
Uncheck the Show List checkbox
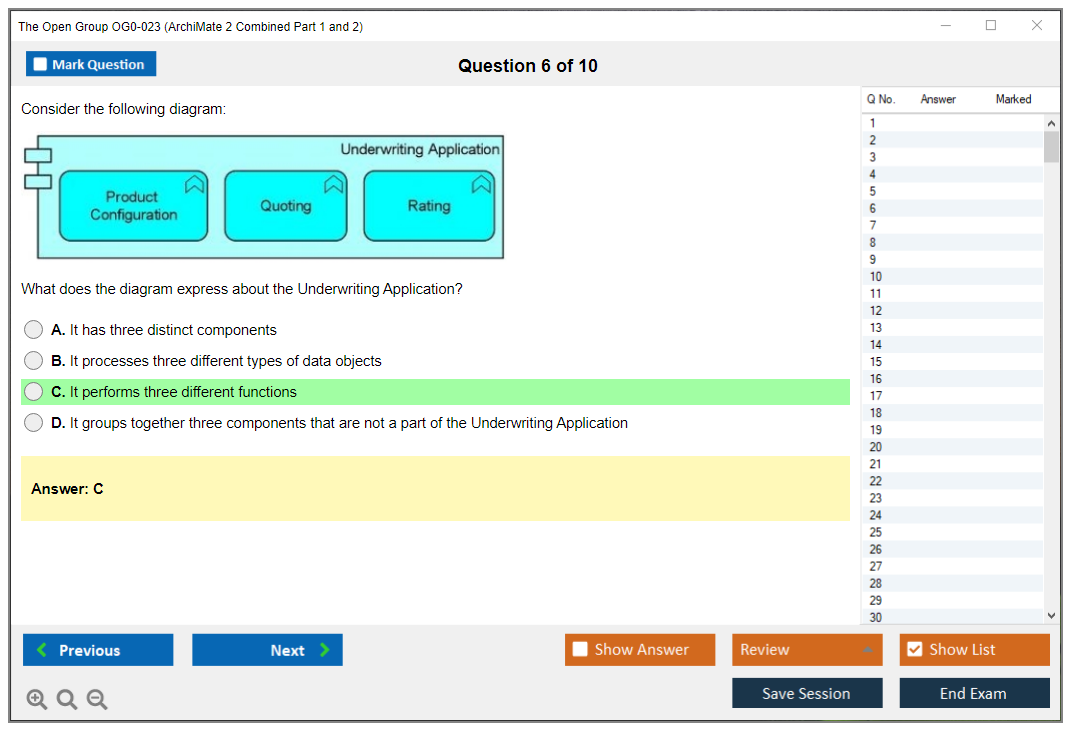(x=914, y=650)
